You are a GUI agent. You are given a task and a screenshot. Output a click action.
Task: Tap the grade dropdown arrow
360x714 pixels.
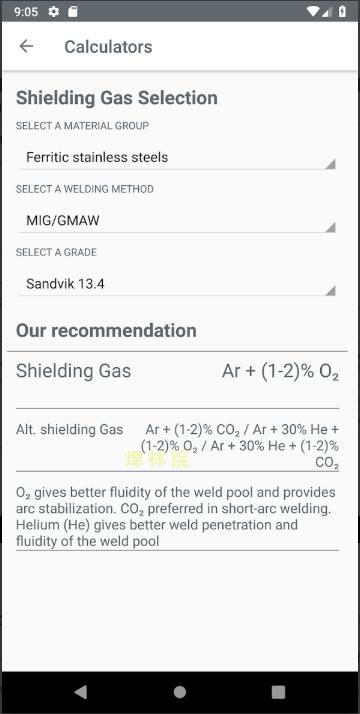(330, 291)
